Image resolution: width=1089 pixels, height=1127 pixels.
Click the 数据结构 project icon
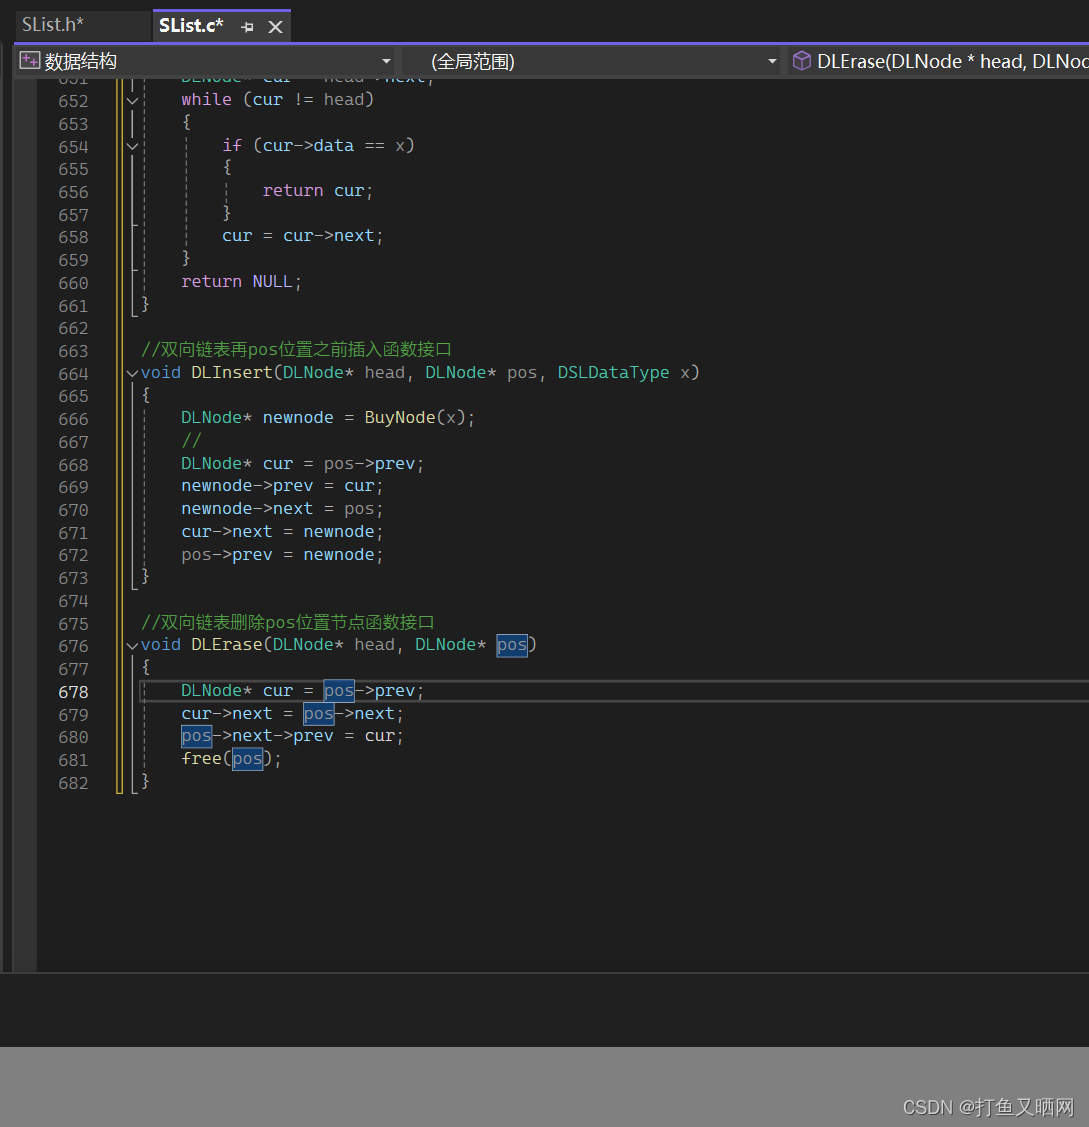[x=29, y=61]
